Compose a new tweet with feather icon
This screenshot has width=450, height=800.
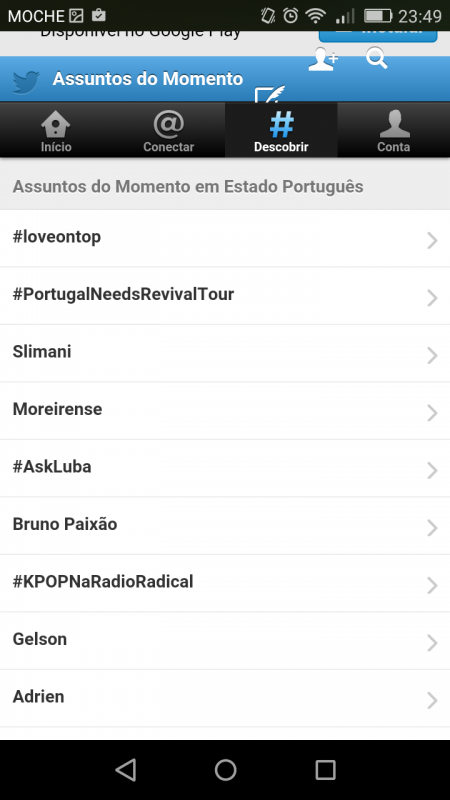270,94
